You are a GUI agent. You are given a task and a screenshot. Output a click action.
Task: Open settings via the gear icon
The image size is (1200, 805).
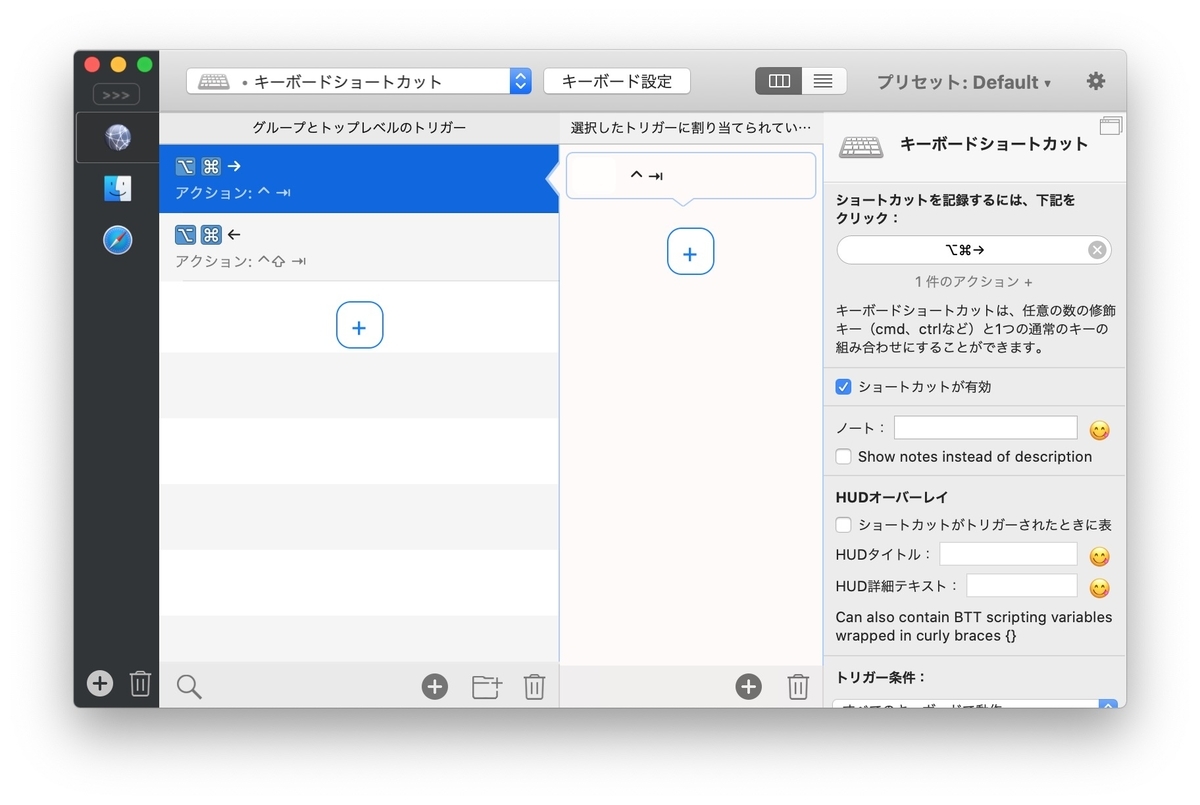pos(1096,81)
